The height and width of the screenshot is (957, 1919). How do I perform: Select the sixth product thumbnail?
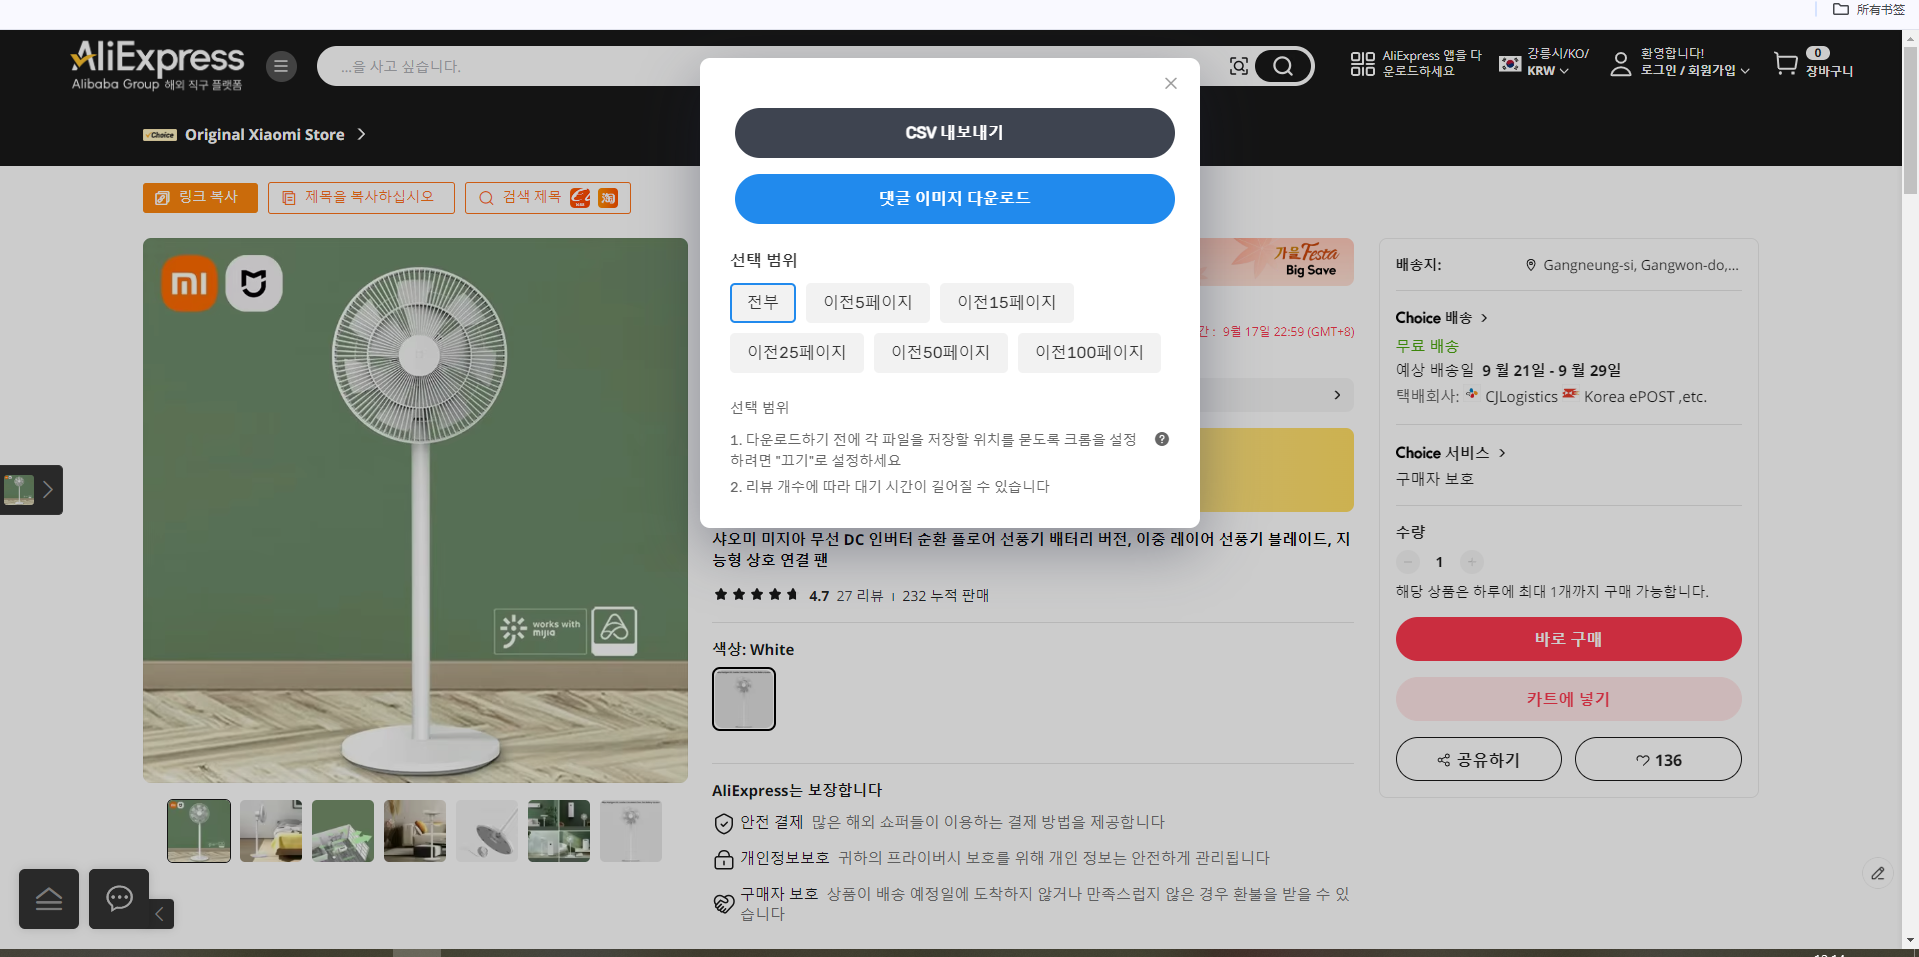coord(559,830)
